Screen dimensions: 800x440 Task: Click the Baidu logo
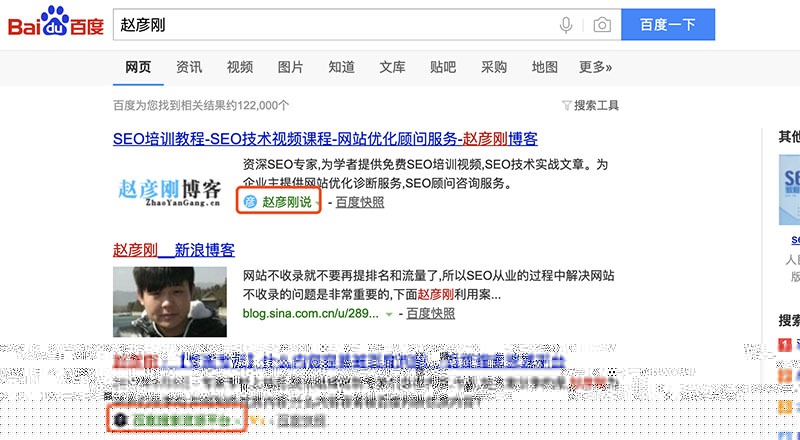tap(55, 24)
